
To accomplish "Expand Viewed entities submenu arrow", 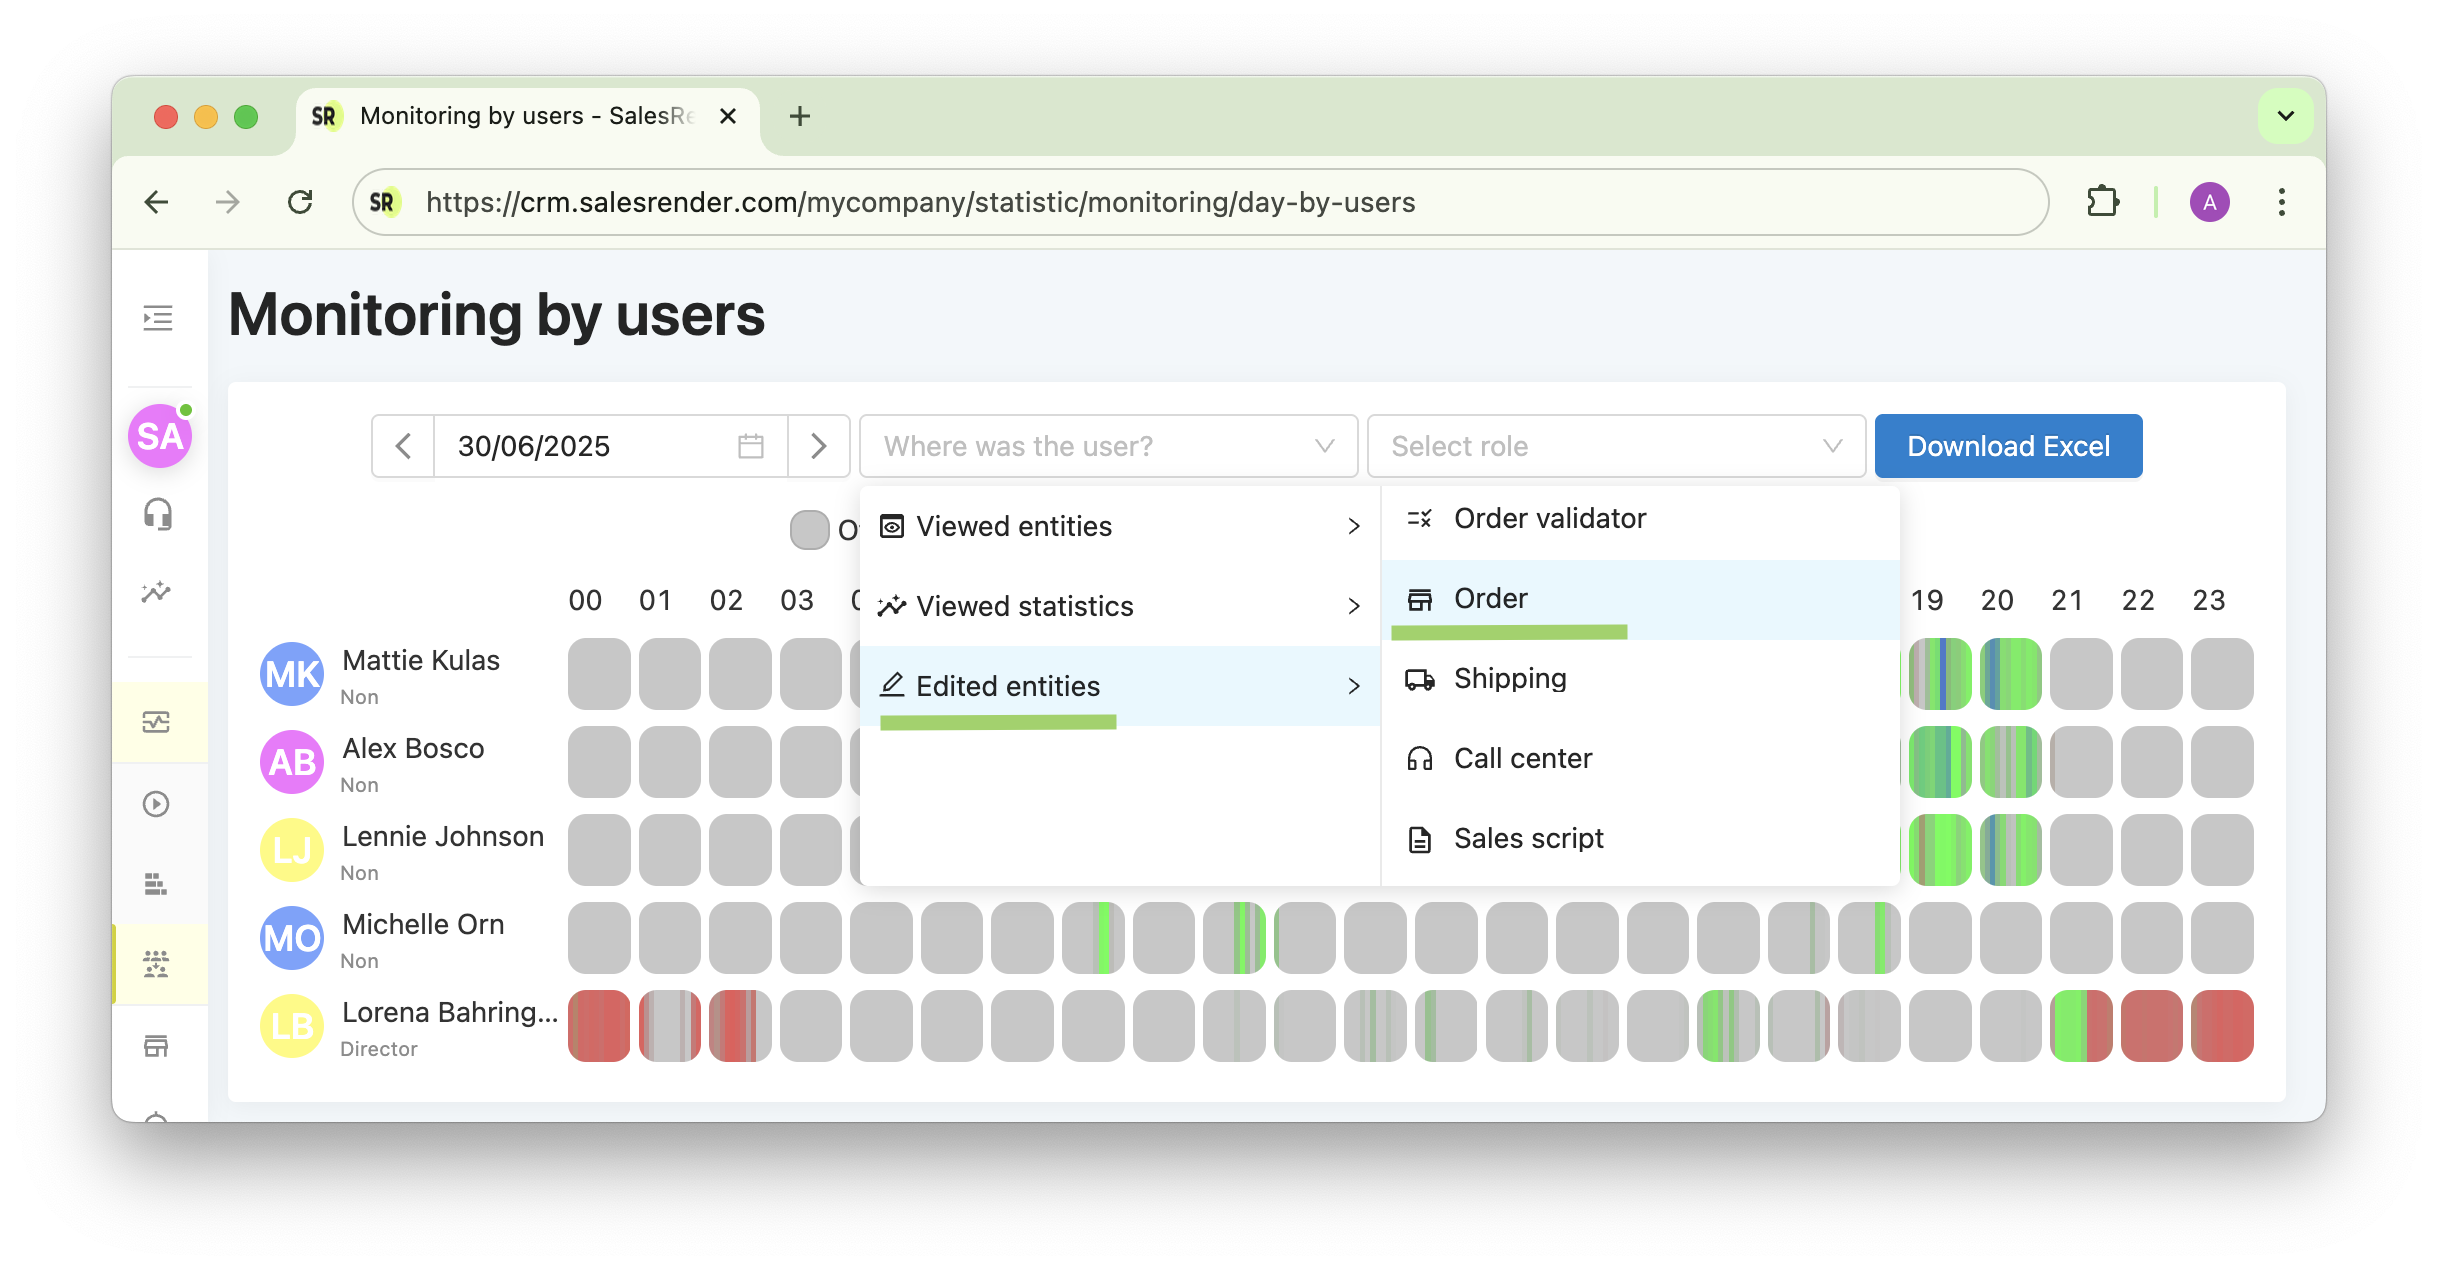I will 1354,526.
